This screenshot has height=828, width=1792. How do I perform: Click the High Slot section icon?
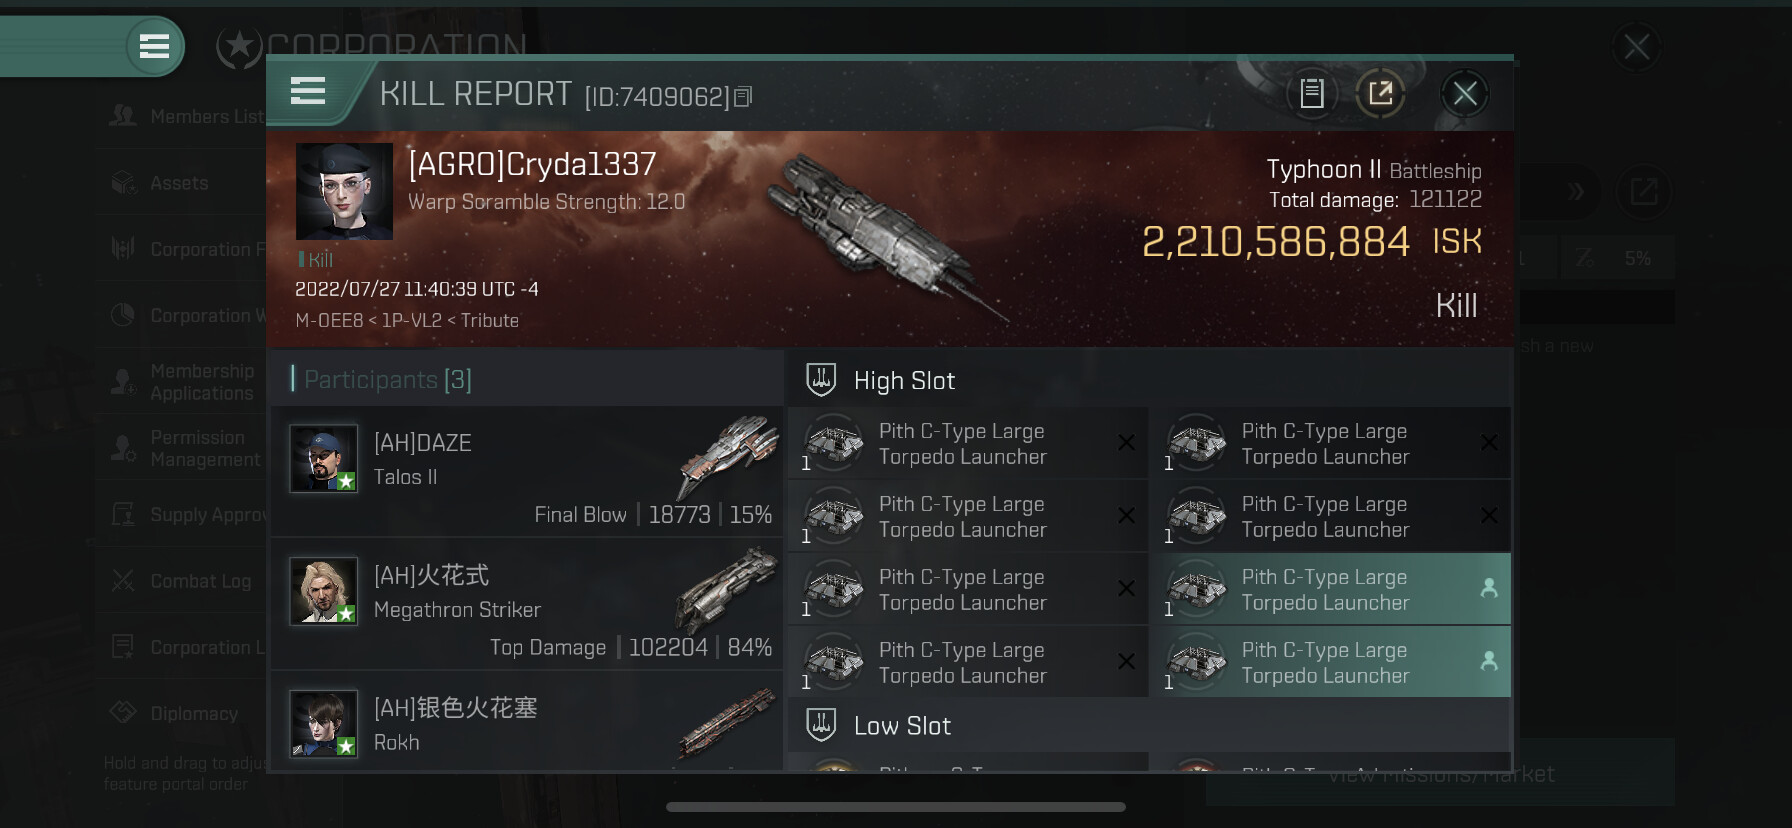coord(821,380)
